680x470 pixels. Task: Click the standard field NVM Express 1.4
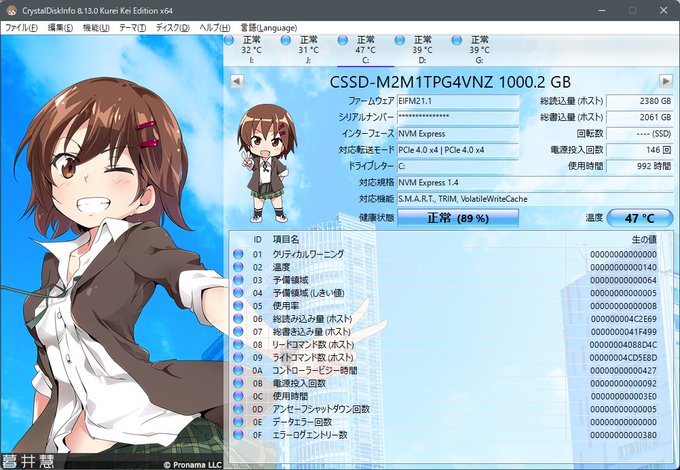535,183
